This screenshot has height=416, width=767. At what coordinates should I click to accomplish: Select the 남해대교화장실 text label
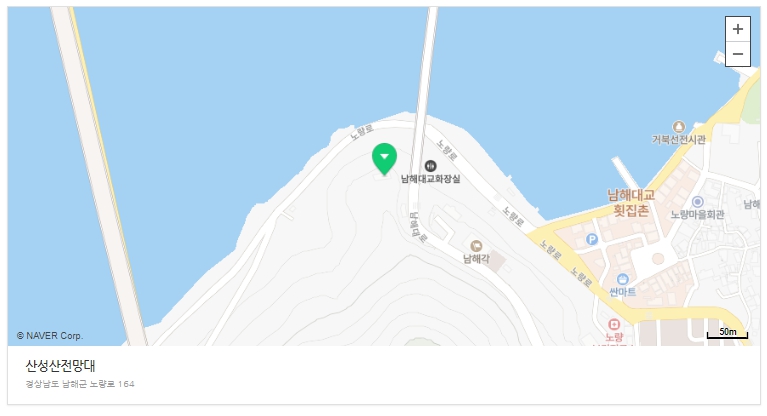[430, 179]
